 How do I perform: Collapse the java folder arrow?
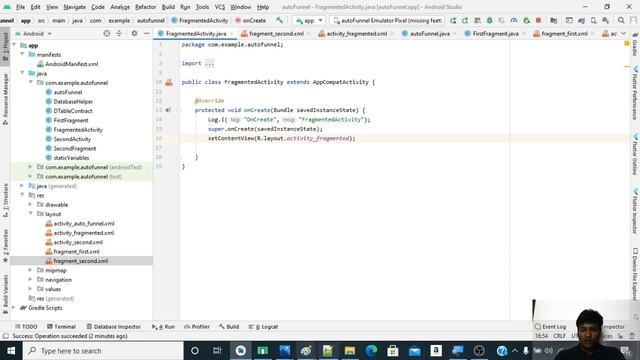point(22,73)
